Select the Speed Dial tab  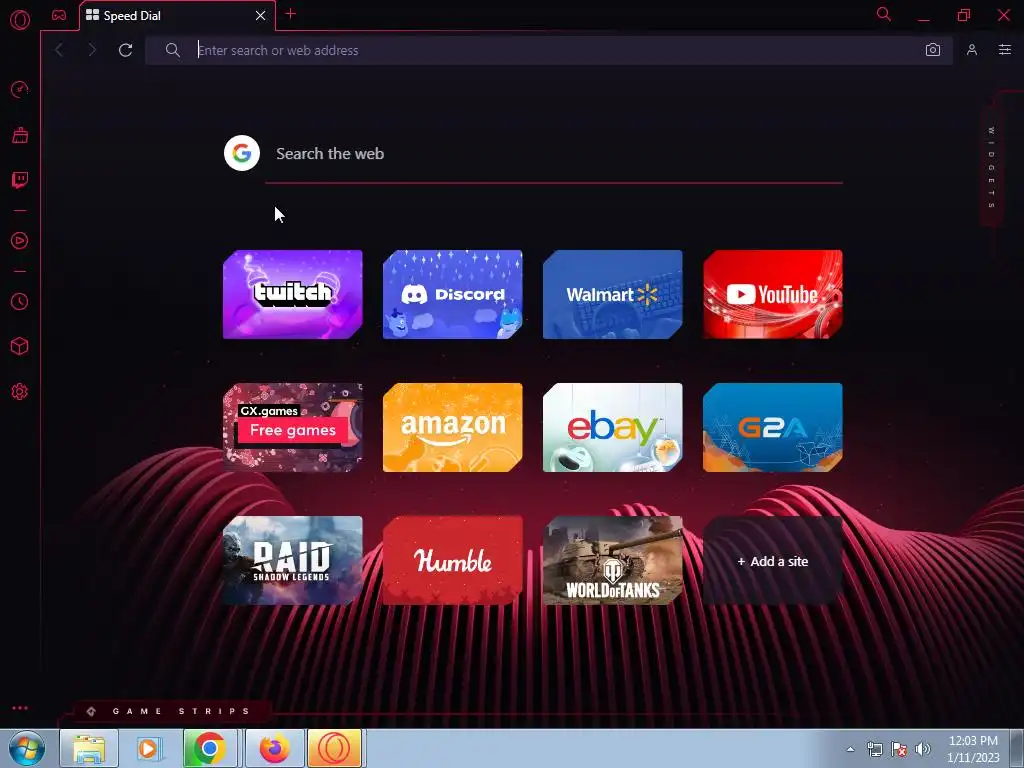177,16
